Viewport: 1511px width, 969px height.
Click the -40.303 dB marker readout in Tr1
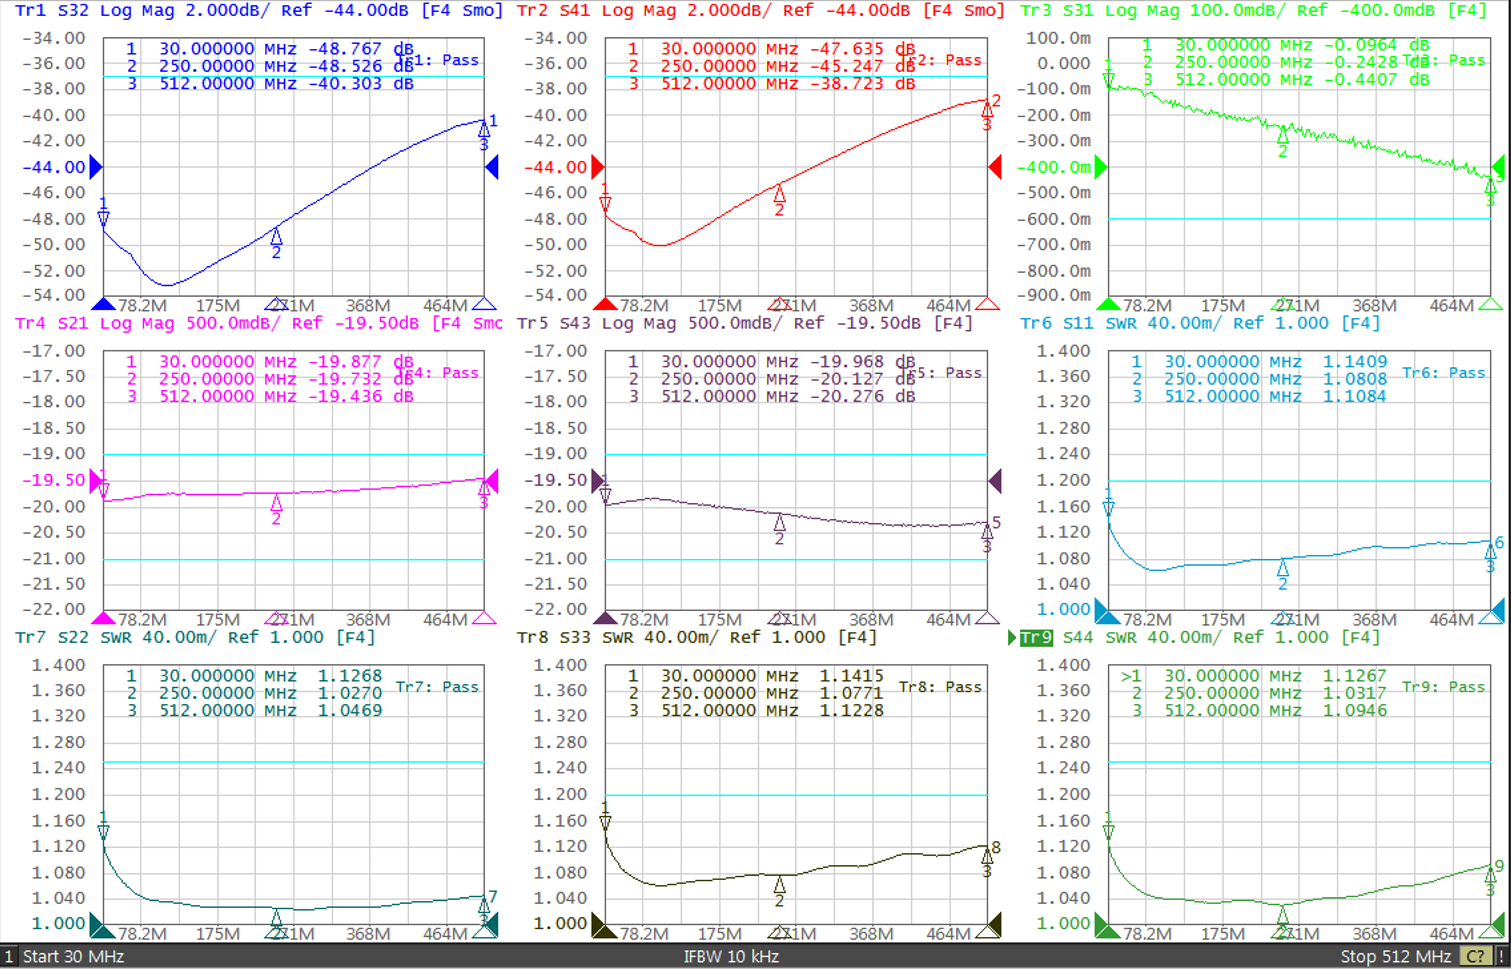[x=359, y=83]
